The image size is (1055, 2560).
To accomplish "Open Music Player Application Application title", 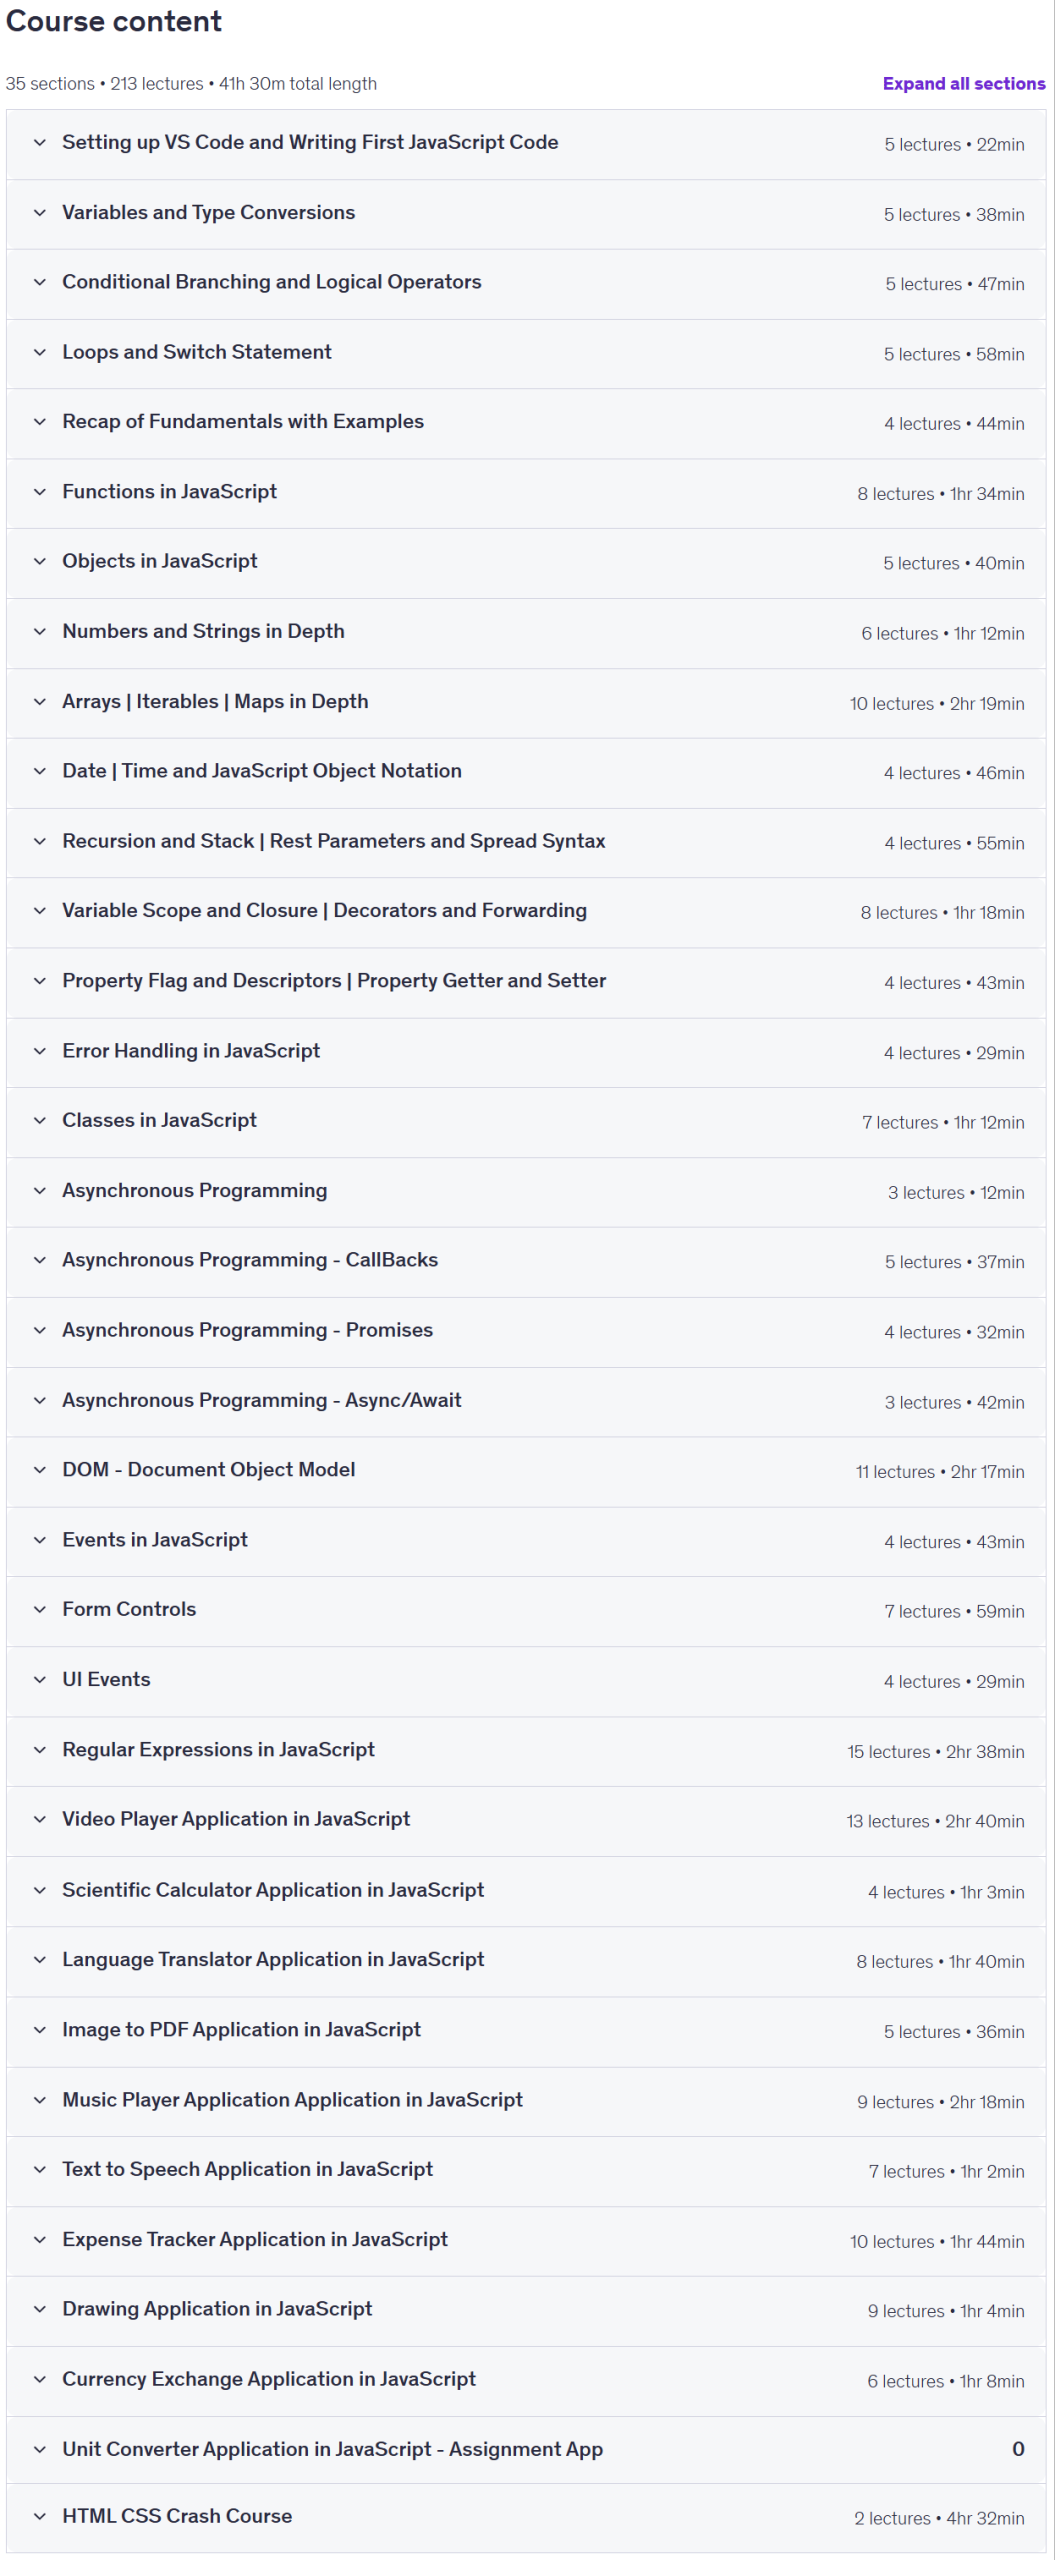I will (292, 2100).
